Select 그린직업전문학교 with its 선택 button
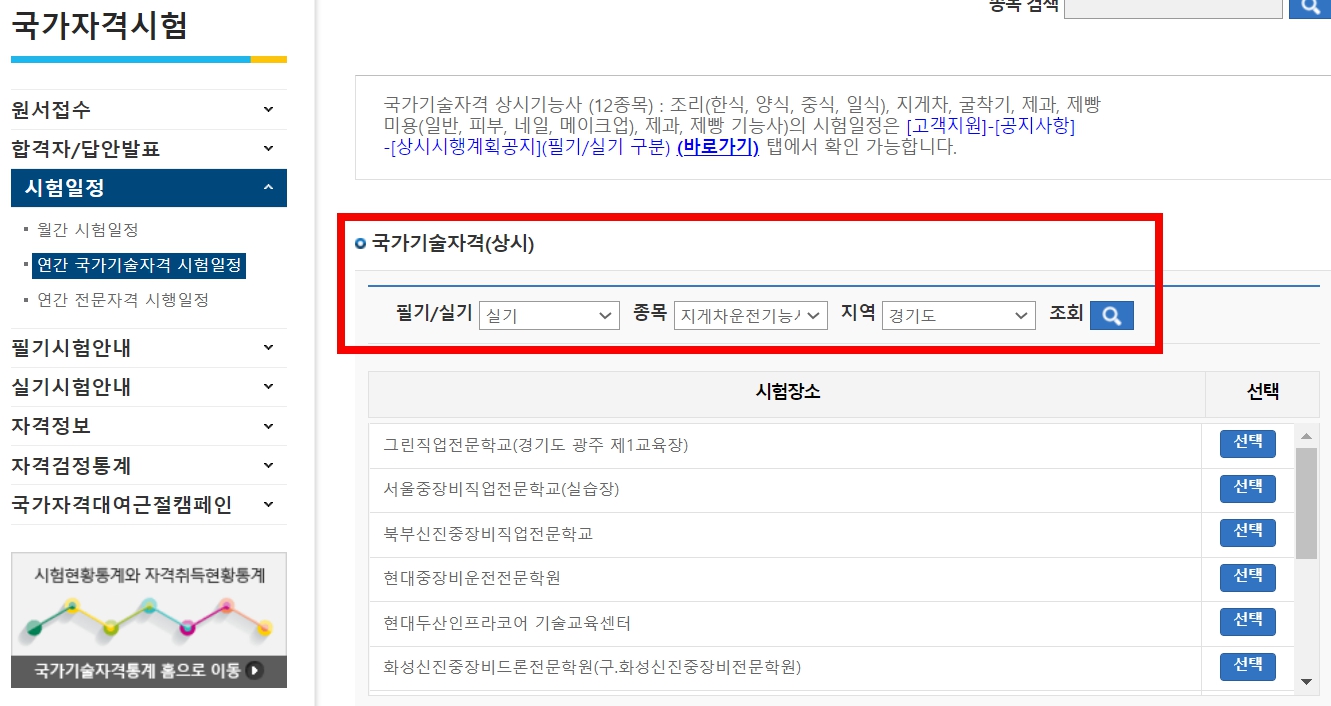The height and width of the screenshot is (706, 1331). (x=1248, y=443)
